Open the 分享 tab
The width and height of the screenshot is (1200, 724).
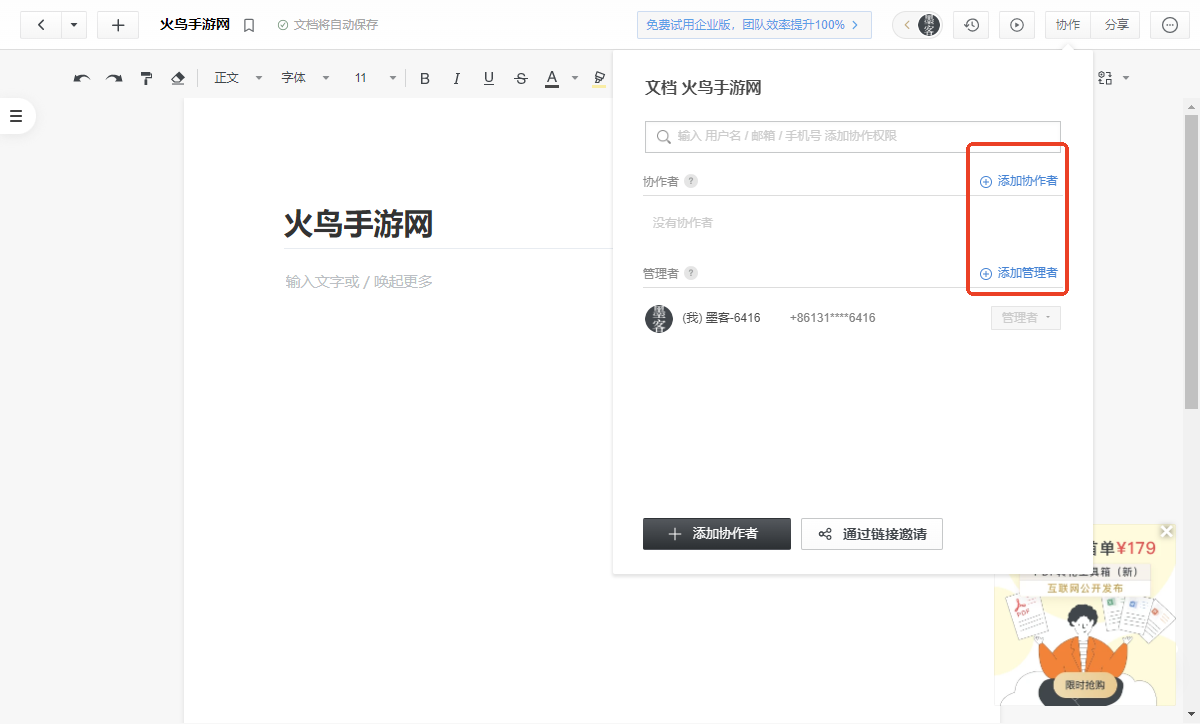coord(1116,25)
